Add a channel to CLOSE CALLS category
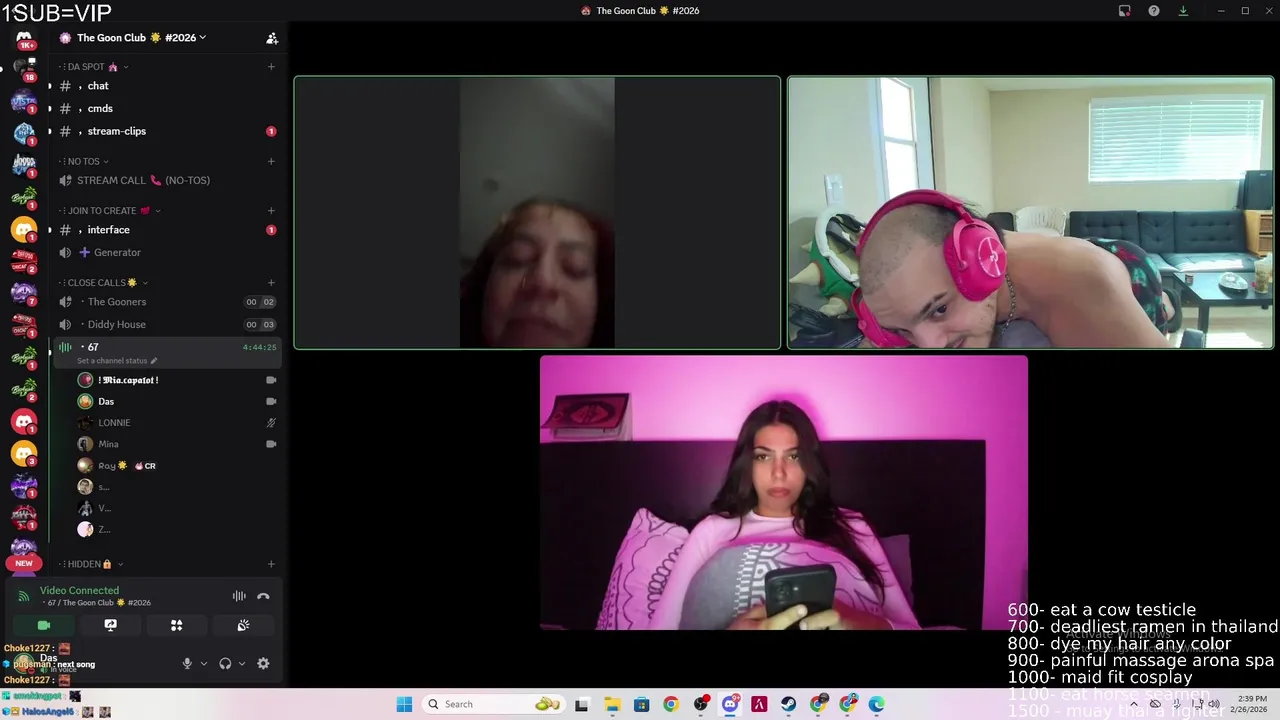This screenshot has height=720, width=1280. tap(271, 283)
